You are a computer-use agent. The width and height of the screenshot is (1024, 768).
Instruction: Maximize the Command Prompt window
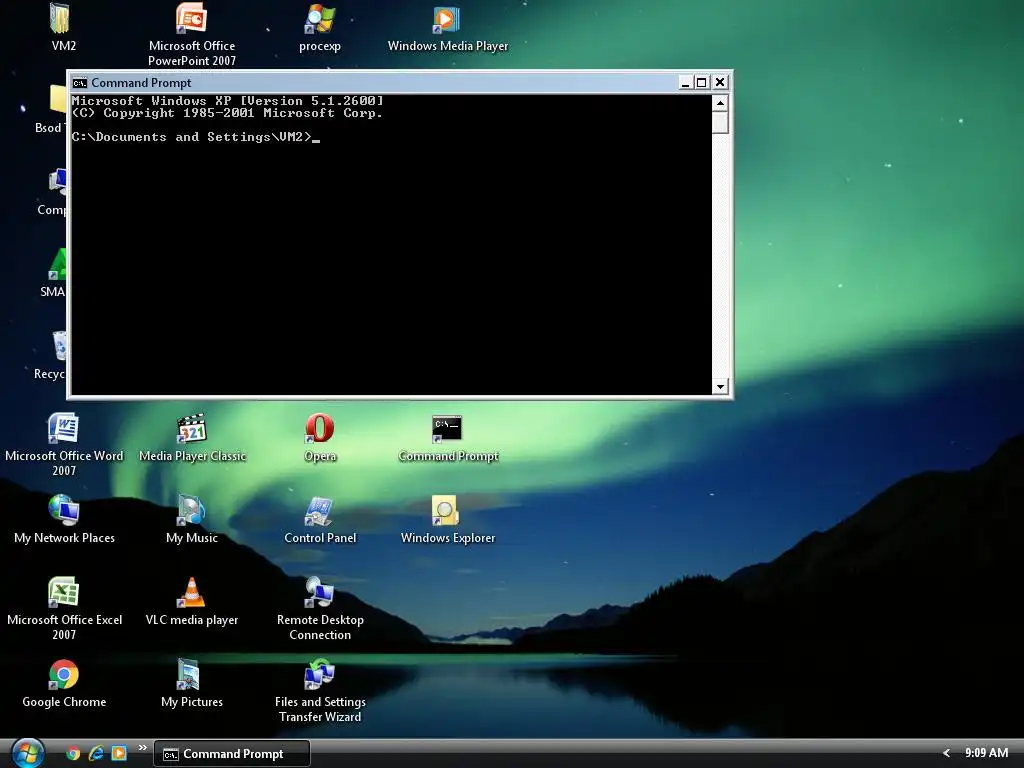point(701,82)
